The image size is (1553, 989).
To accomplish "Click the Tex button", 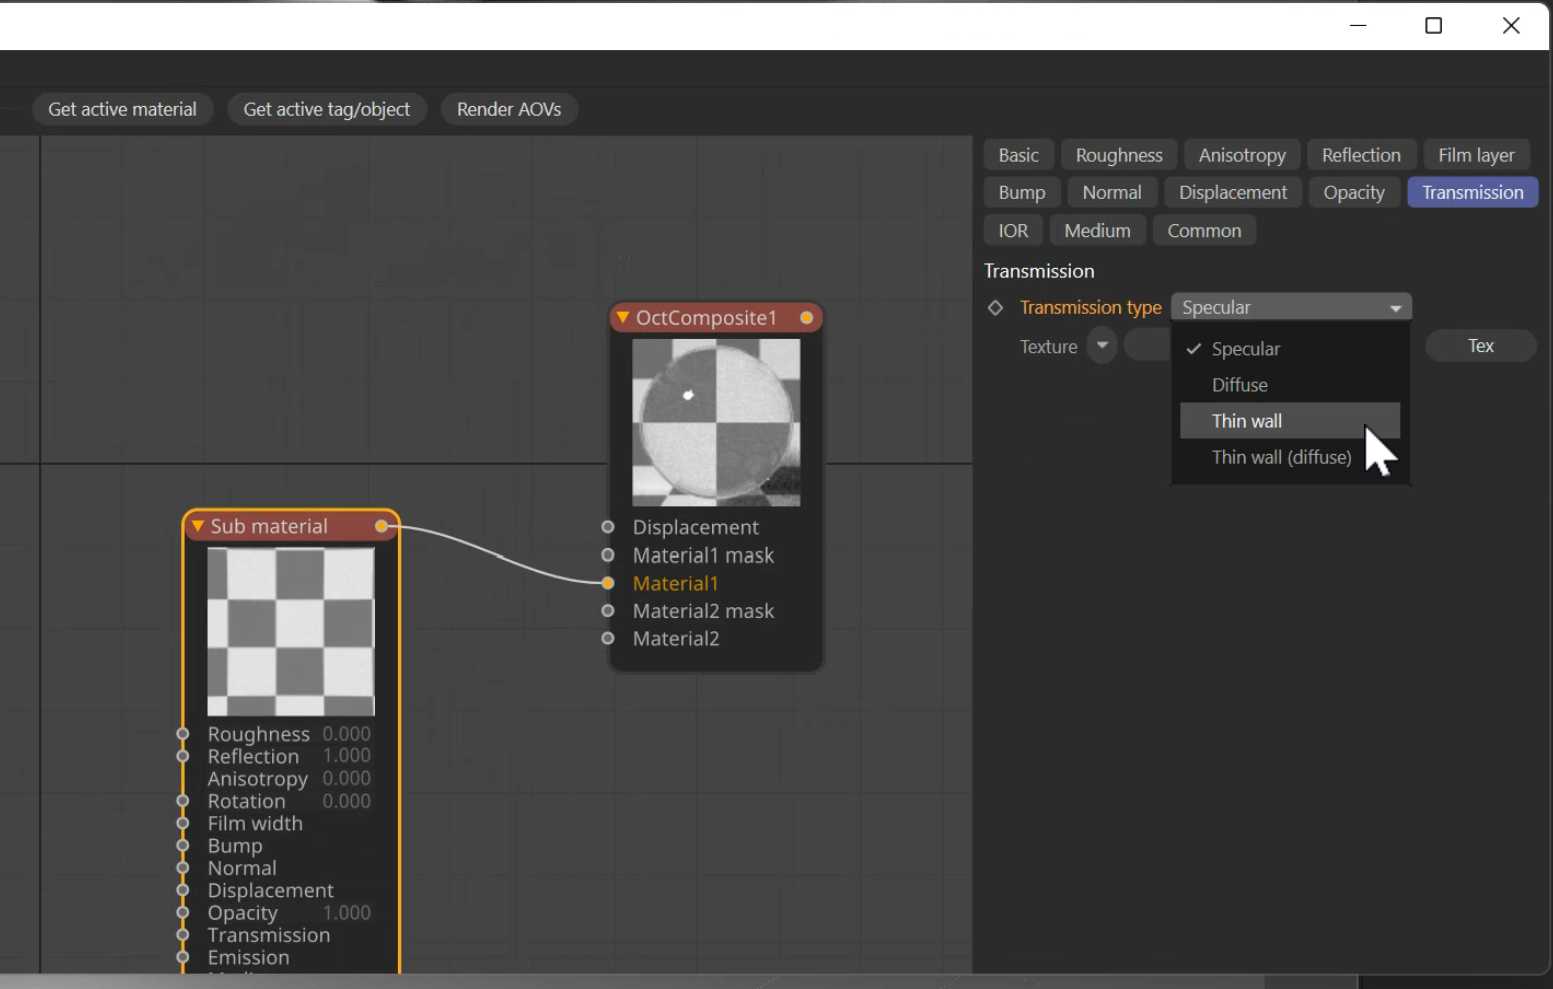I will tap(1481, 346).
